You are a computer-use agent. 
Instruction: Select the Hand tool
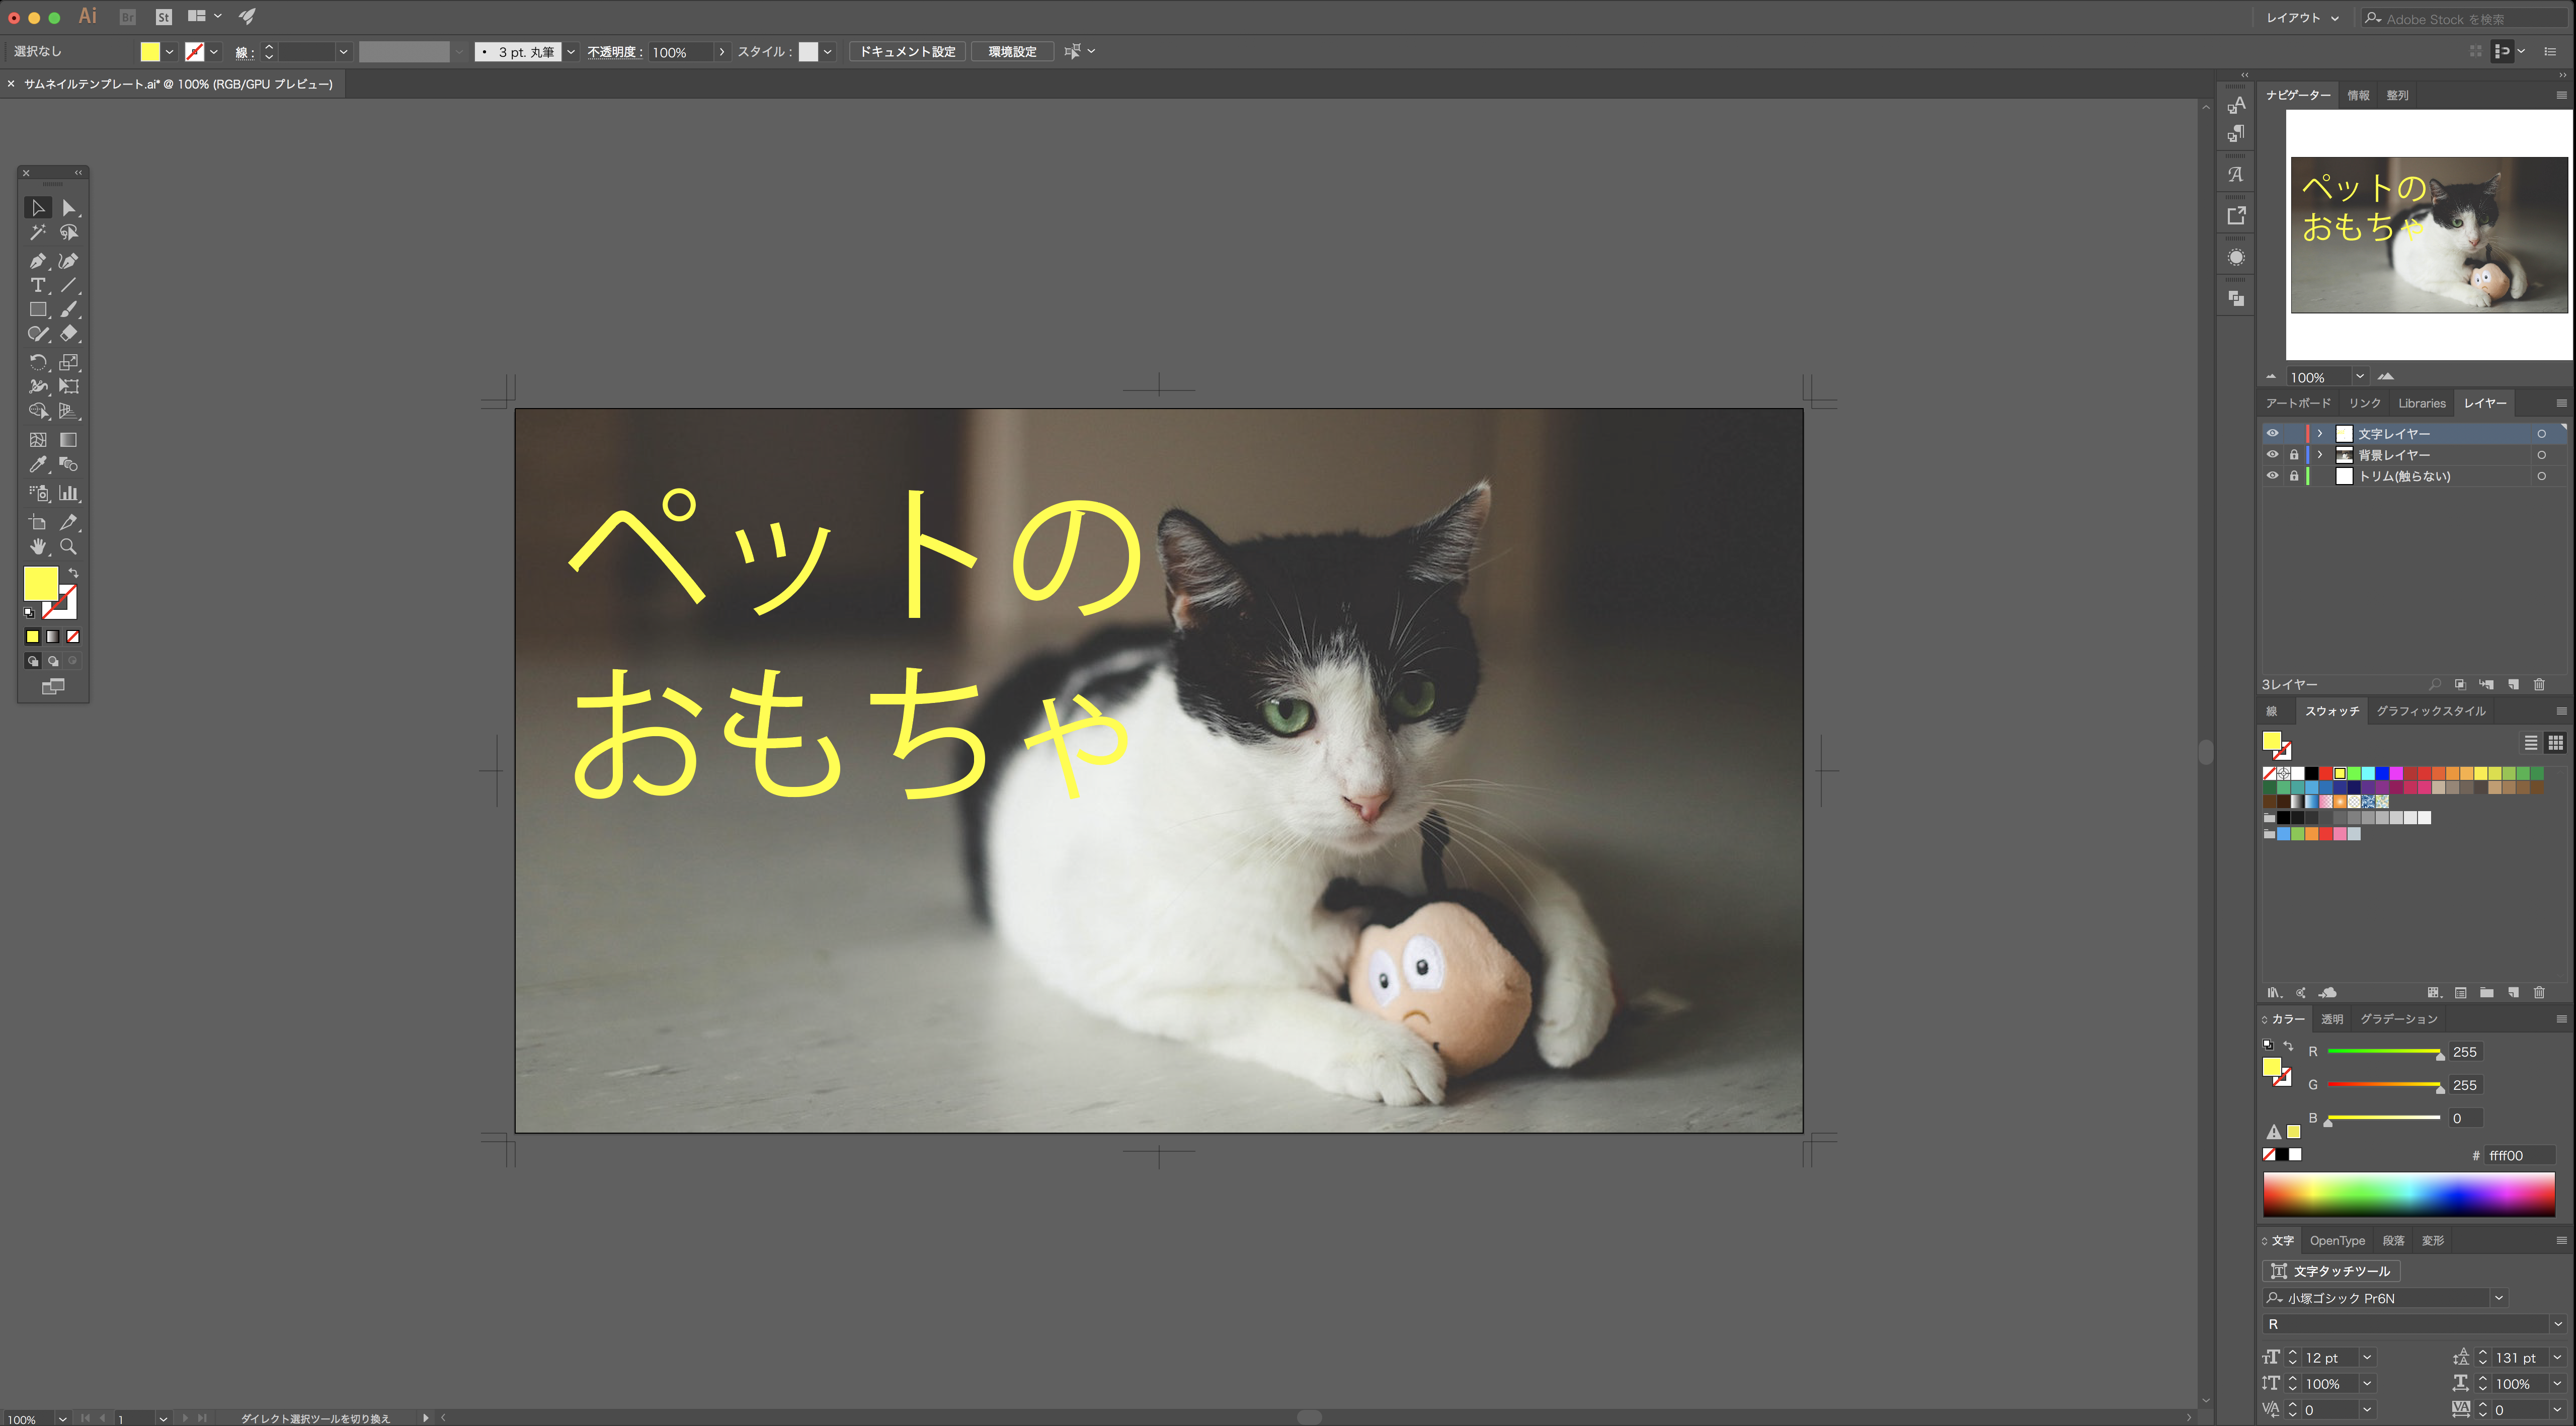[38, 546]
